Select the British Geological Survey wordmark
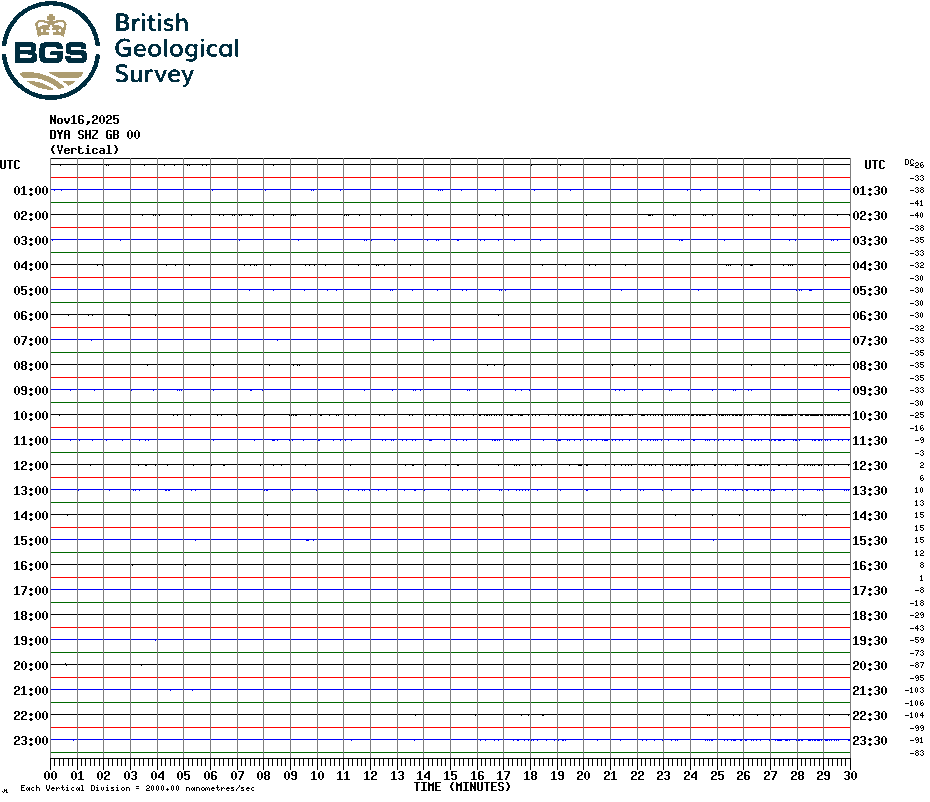 coord(177,48)
